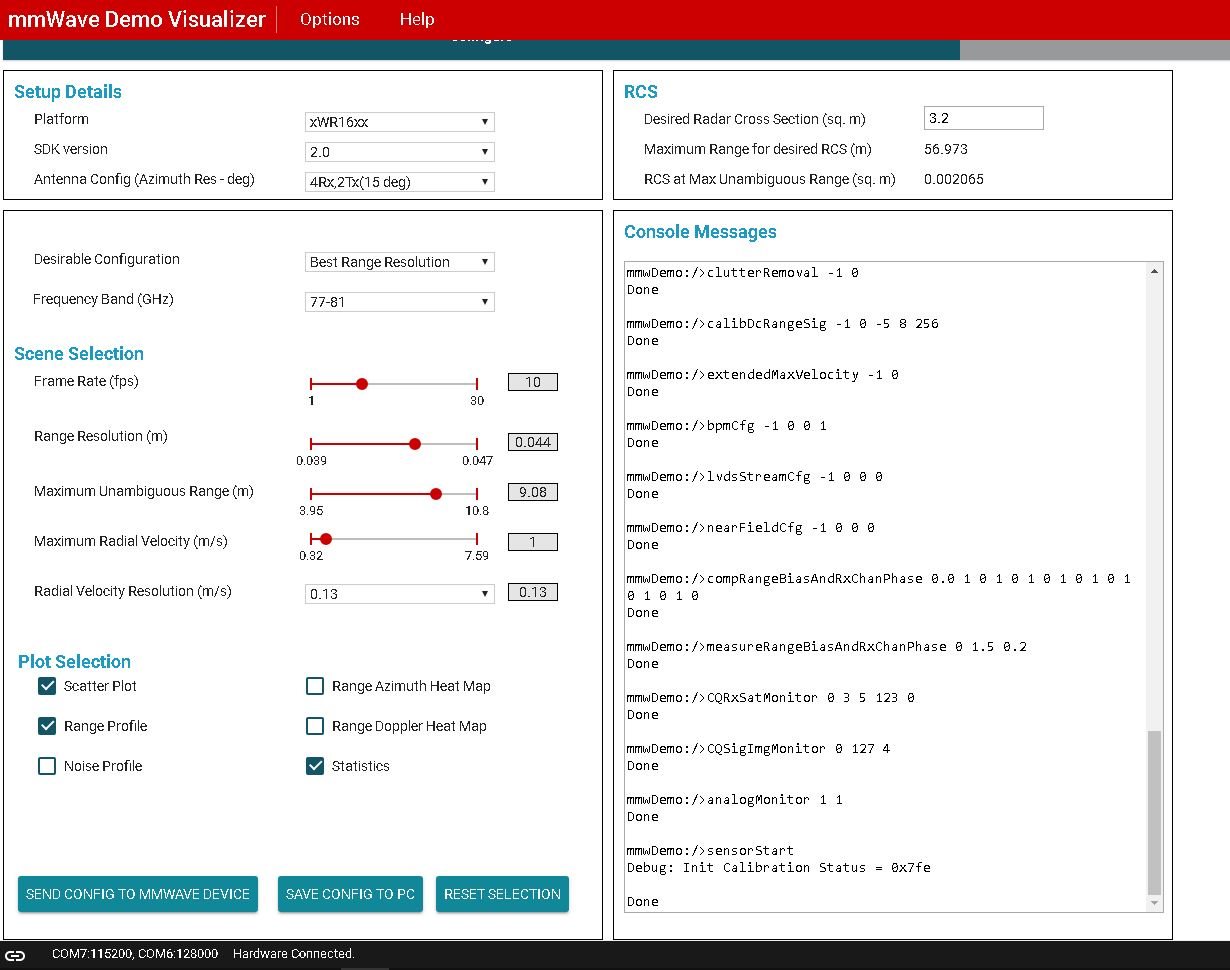
Task: Enable the Range Azimuth Heat Map checkbox
Action: [x=315, y=686]
